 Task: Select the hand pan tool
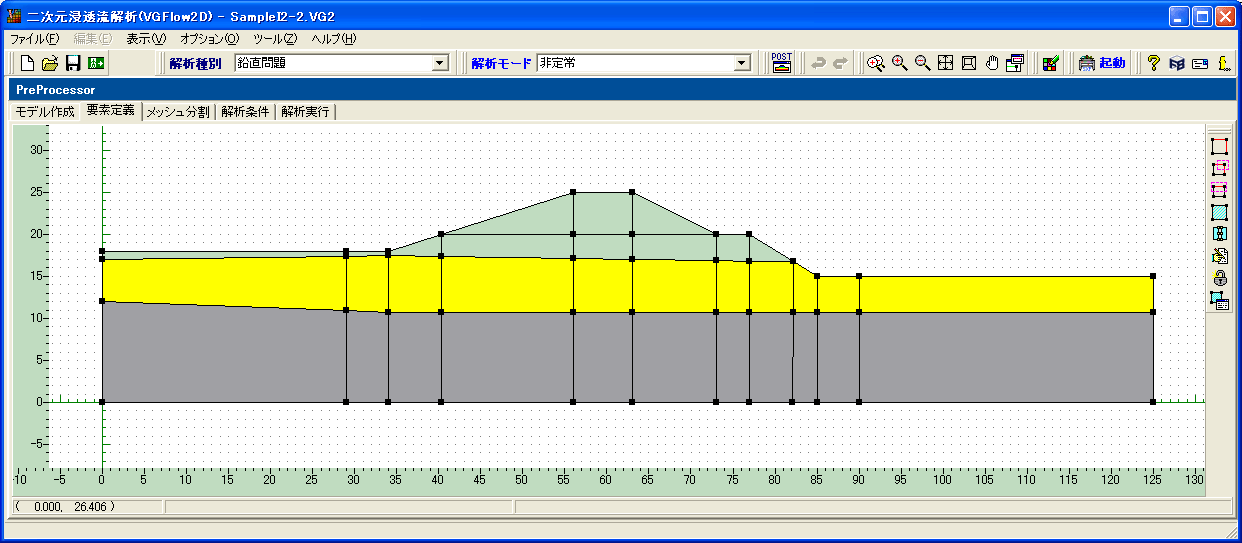click(992, 63)
